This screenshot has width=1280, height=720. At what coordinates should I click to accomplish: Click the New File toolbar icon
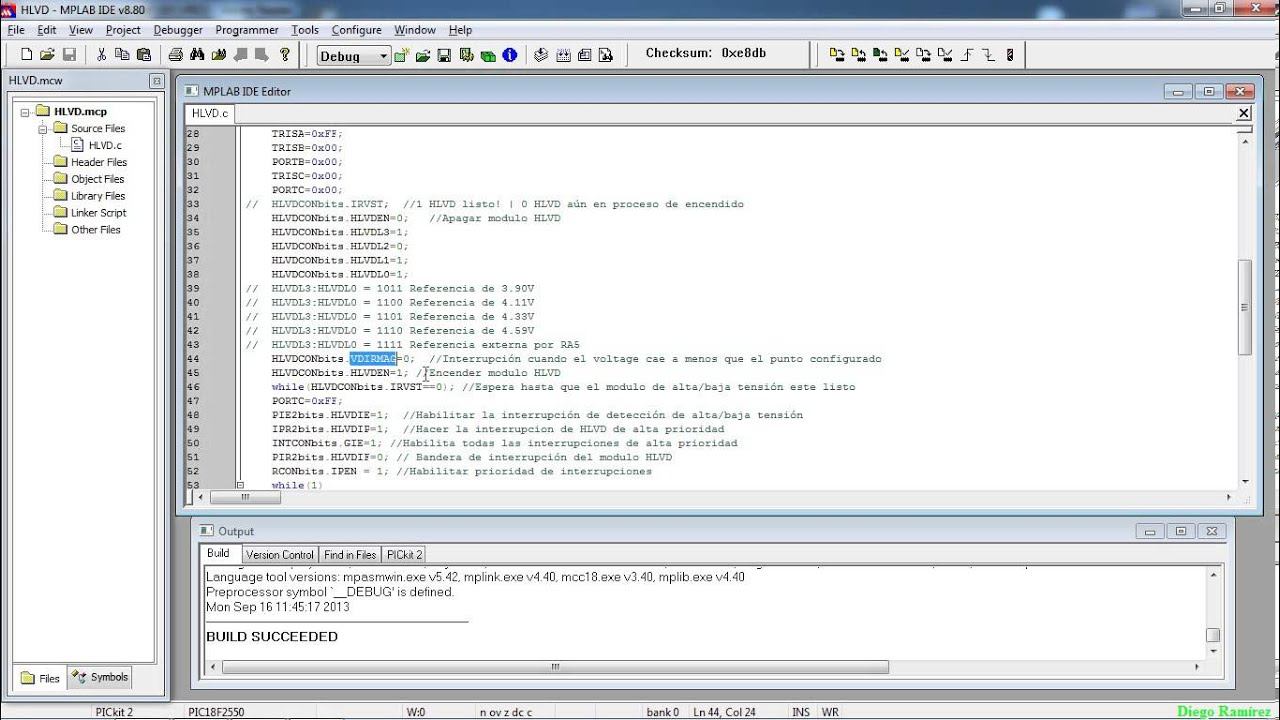coord(26,55)
